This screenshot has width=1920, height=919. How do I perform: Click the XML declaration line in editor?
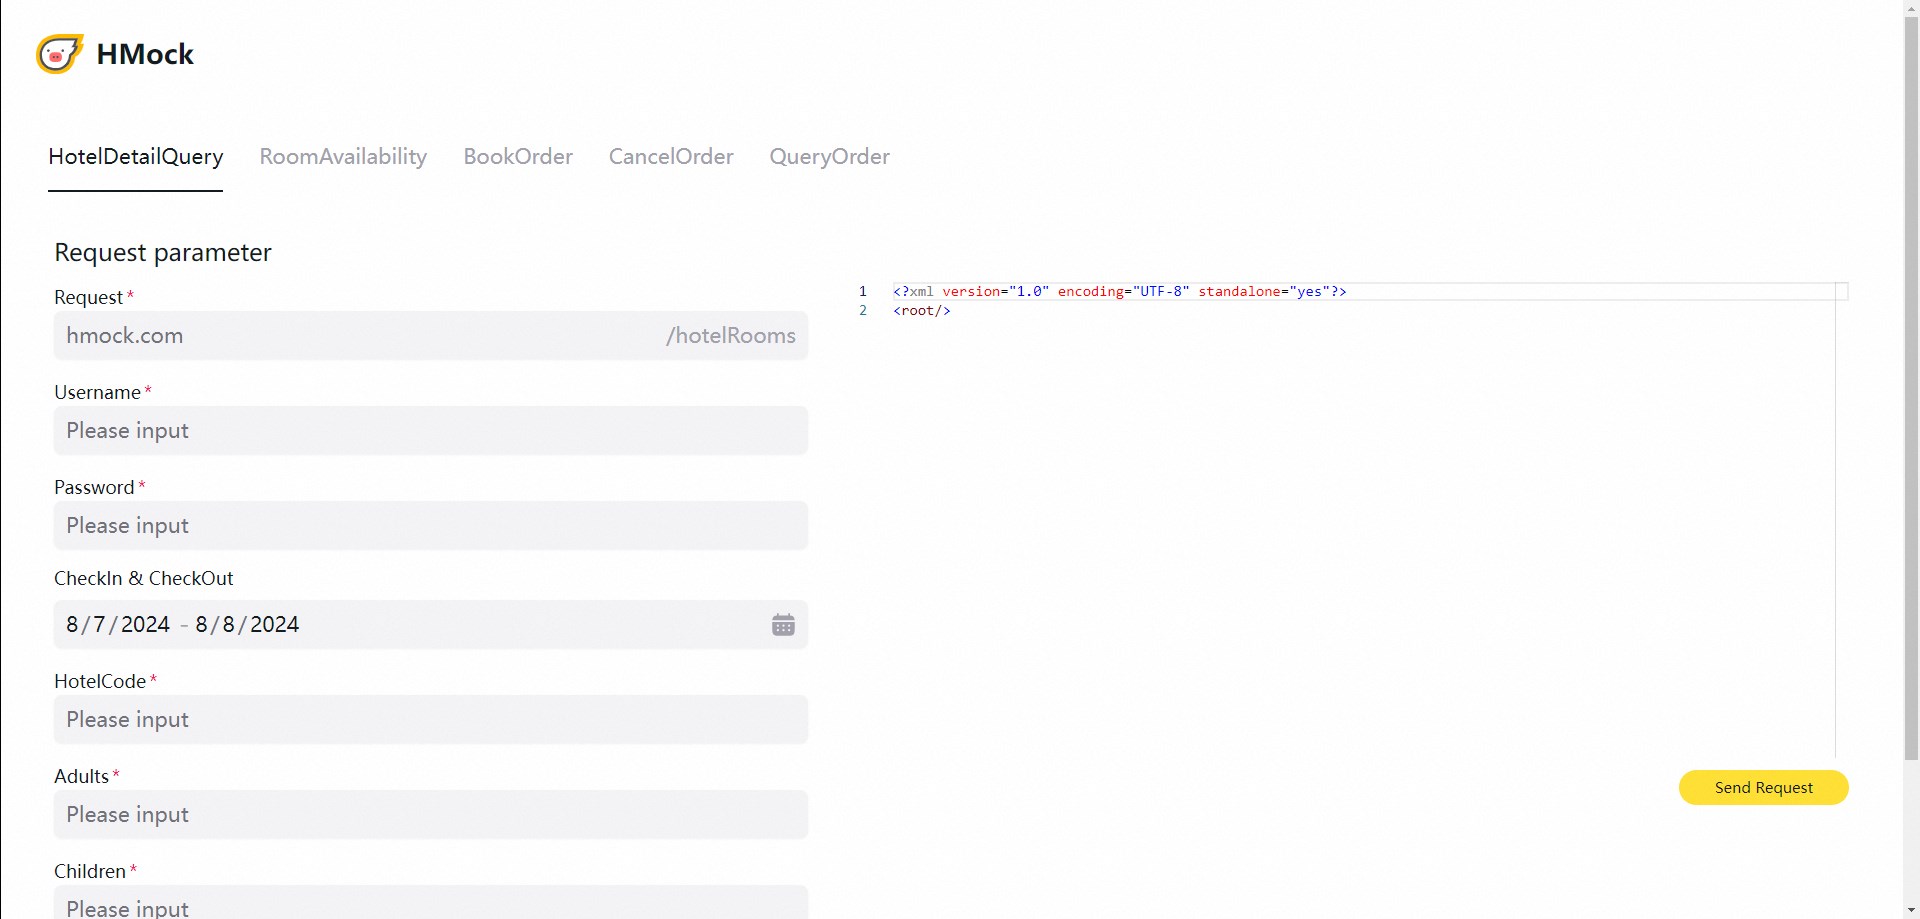(x=1119, y=292)
